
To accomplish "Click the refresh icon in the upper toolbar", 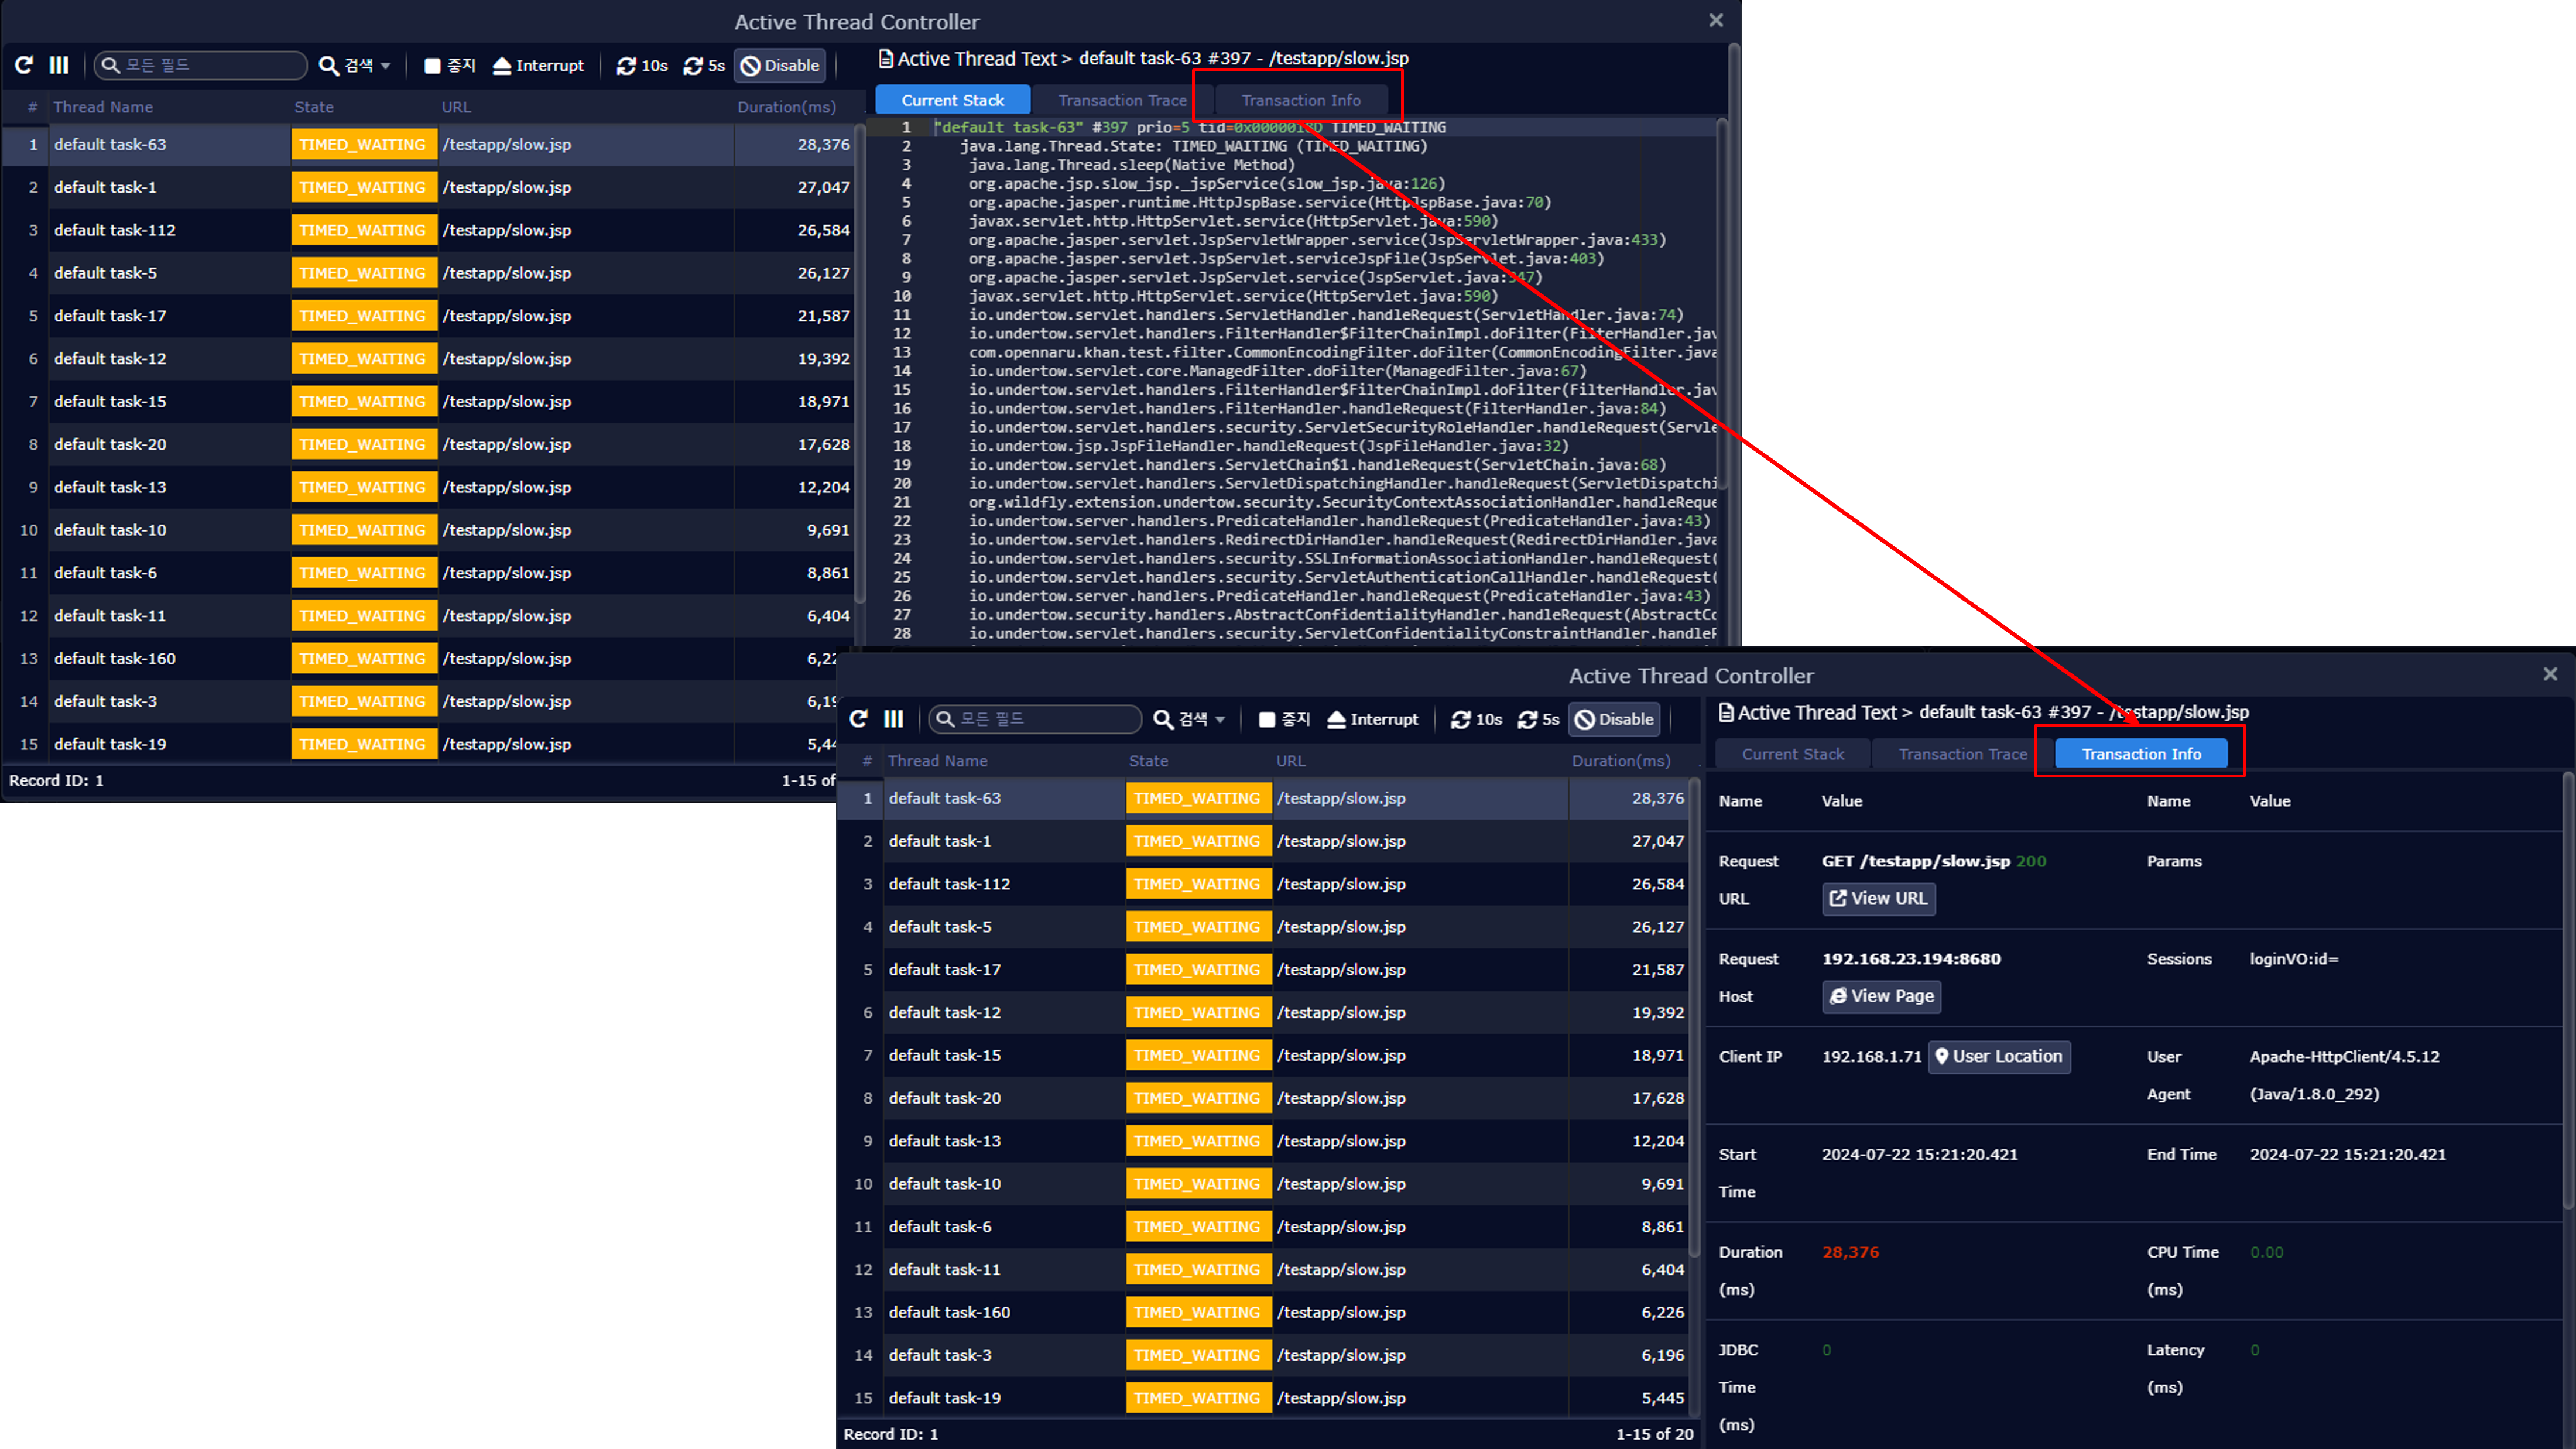I will (x=24, y=65).
